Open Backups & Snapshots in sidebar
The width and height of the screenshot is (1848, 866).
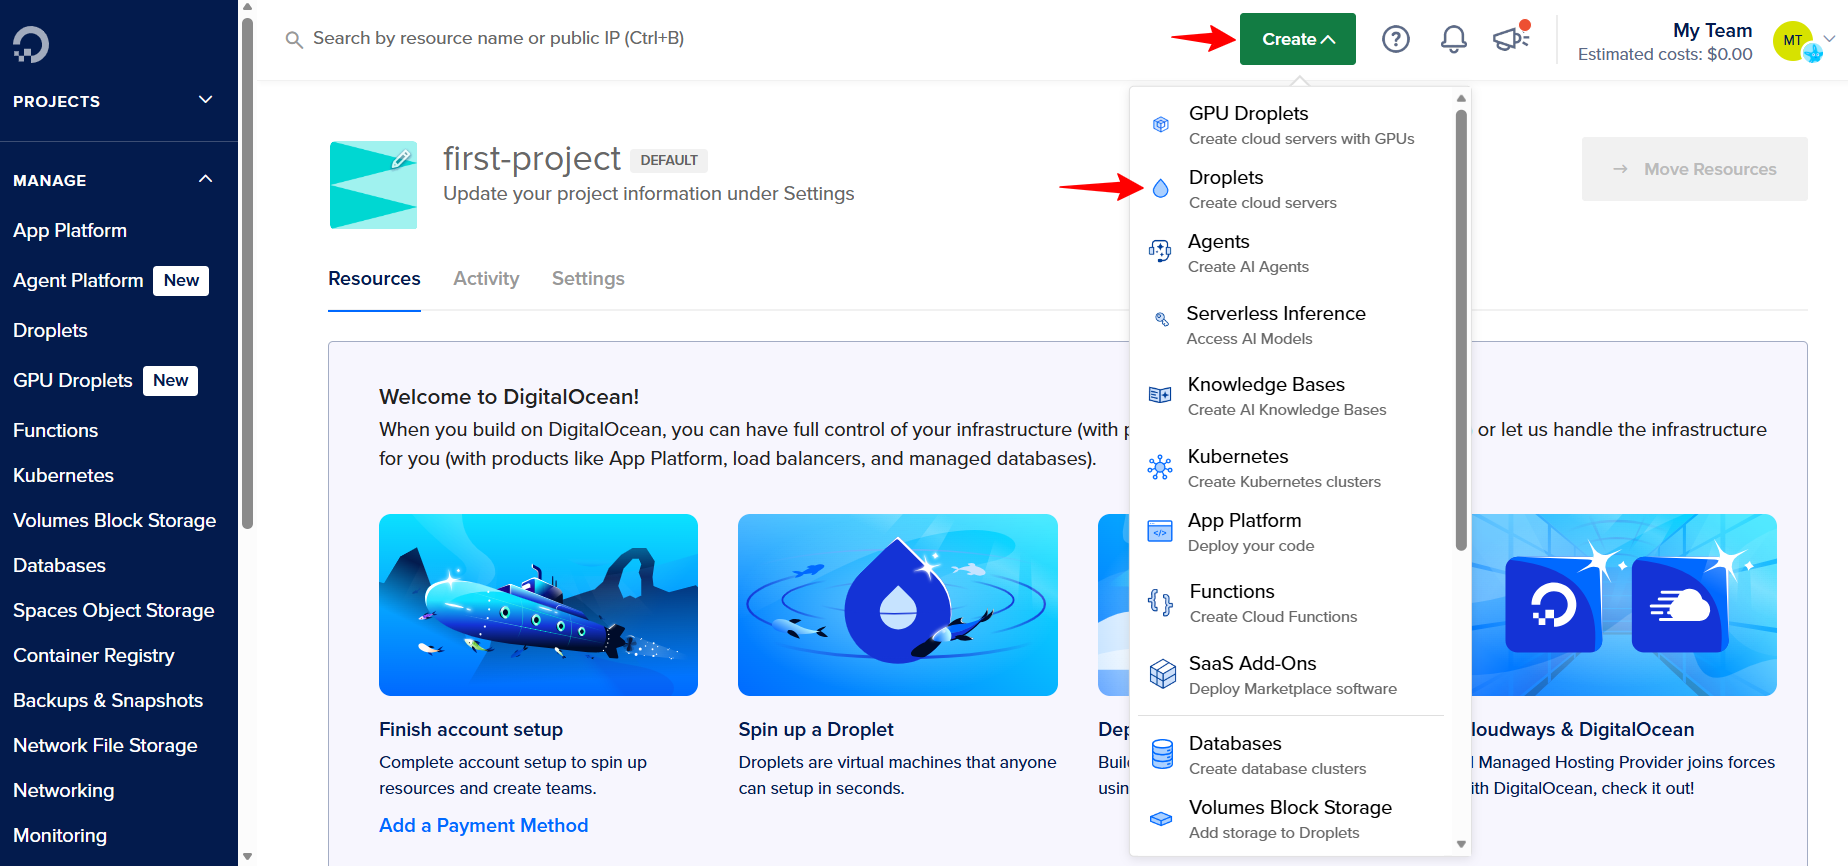pos(108,700)
